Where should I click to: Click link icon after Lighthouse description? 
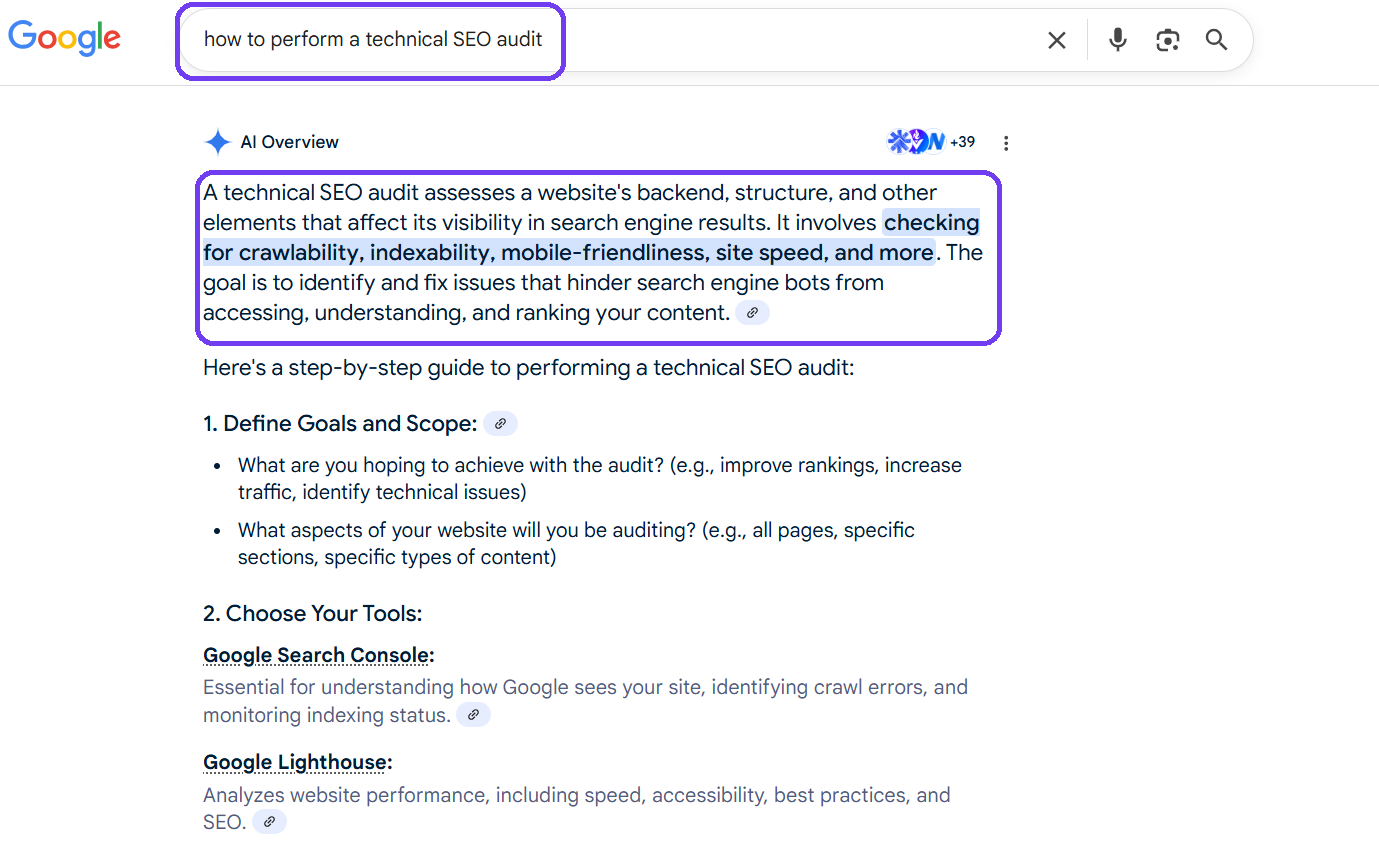[269, 822]
